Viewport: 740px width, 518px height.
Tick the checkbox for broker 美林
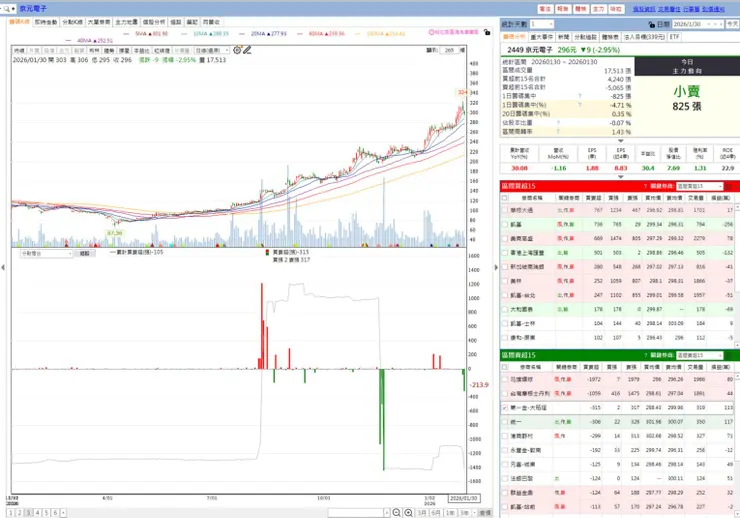tap(505, 281)
